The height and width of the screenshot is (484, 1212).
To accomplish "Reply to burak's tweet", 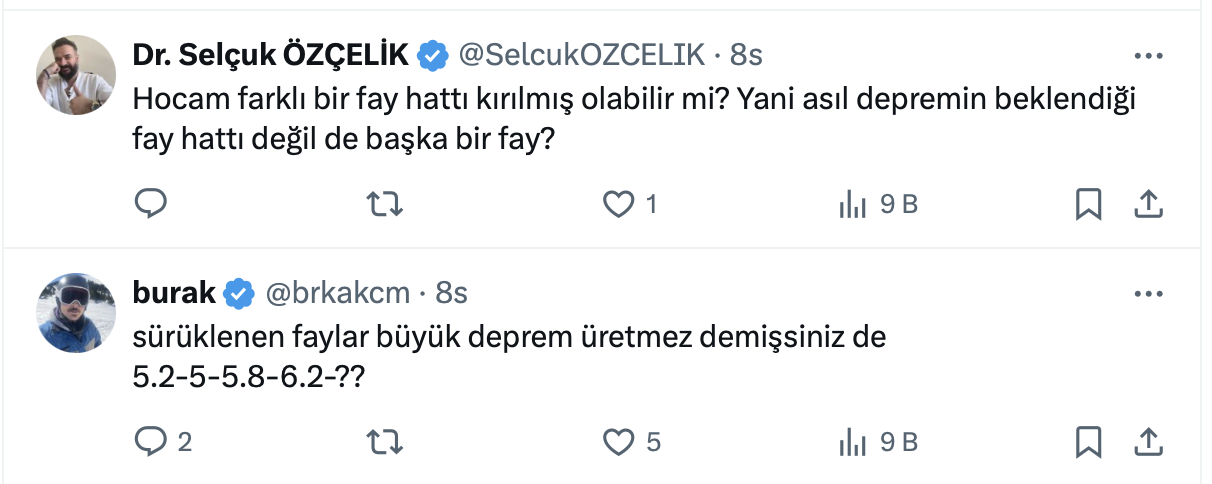I will (x=150, y=440).
